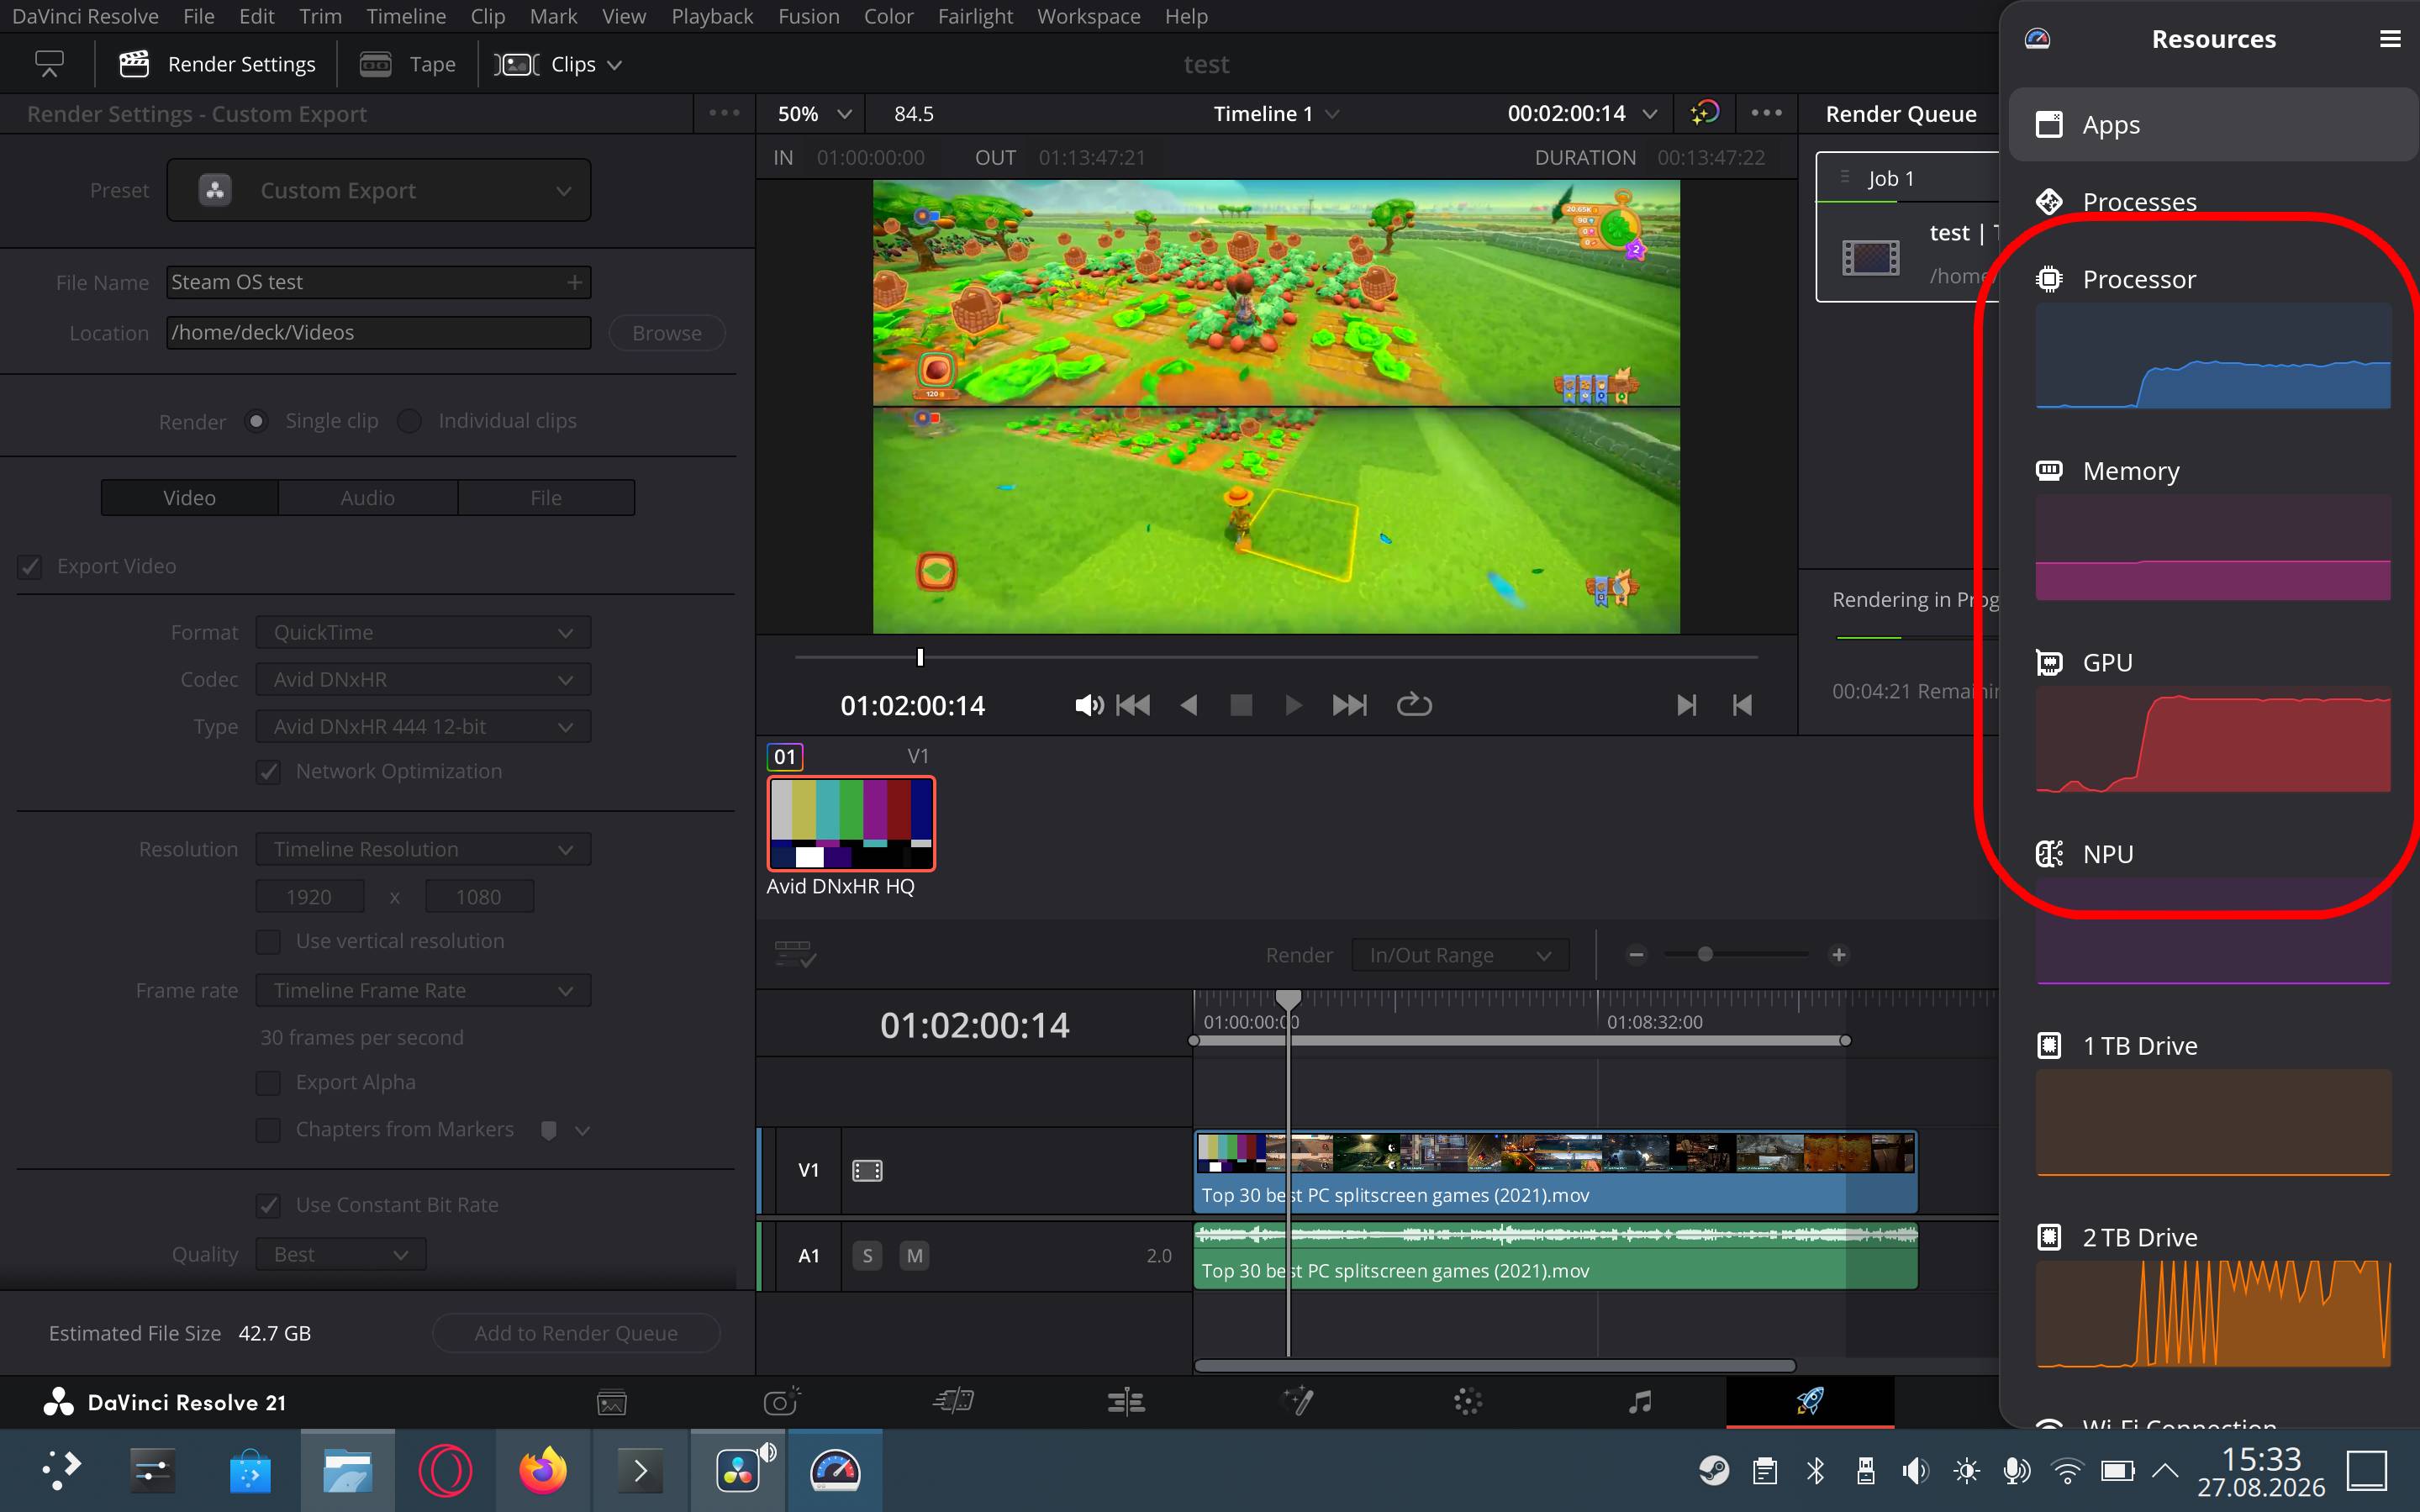2420x1512 pixels.
Task: Toggle Use Constant Bit Rate checkbox
Action: click(268, 1205)
